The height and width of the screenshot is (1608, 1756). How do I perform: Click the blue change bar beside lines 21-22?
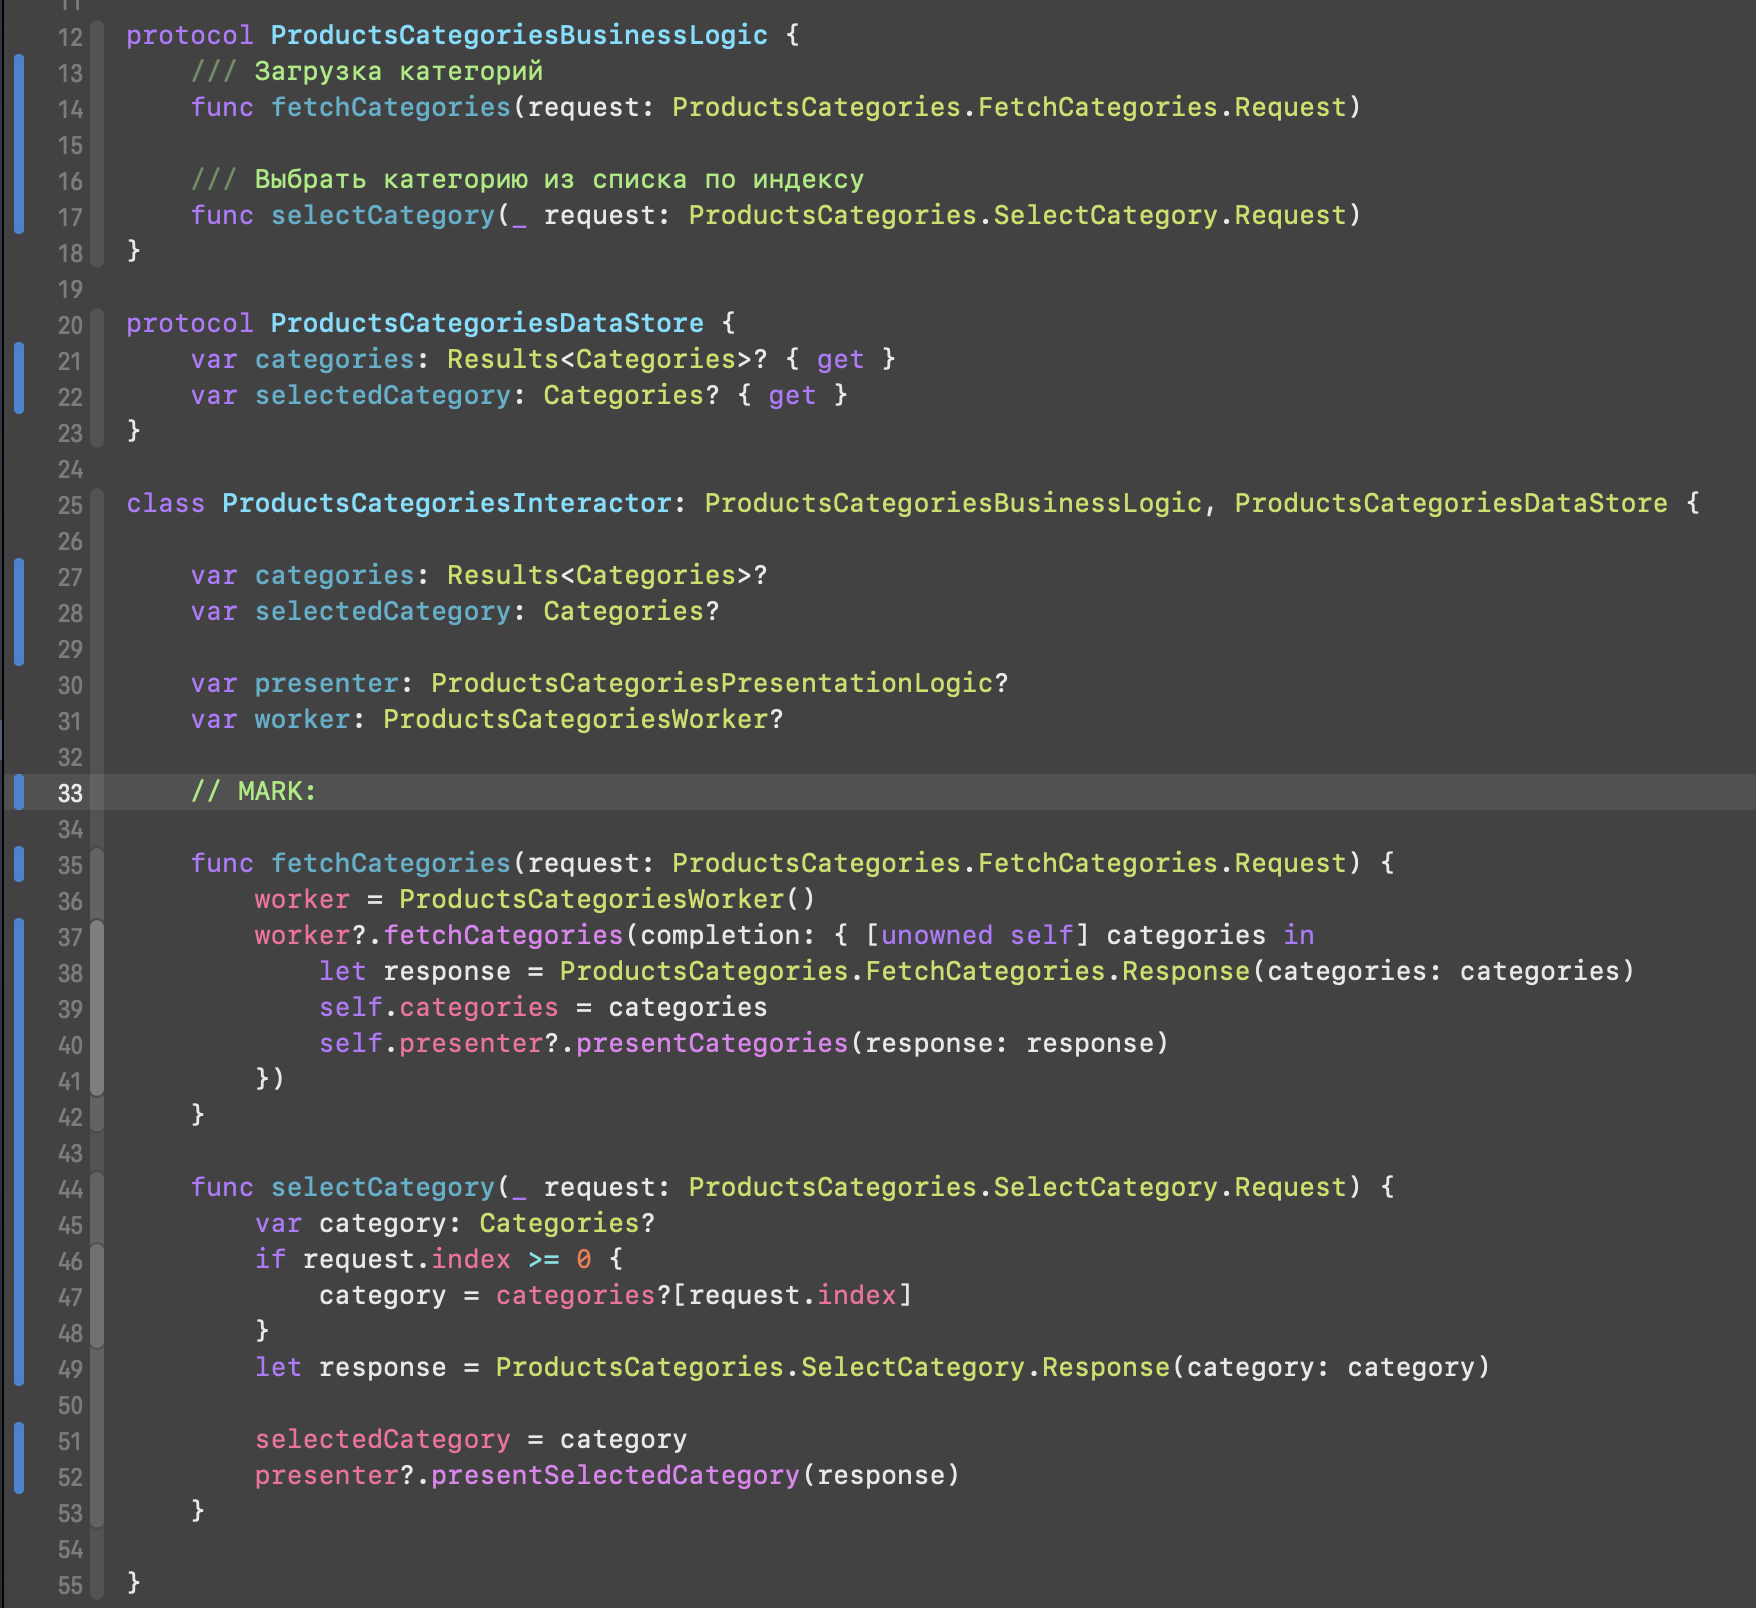pyautogui.click(x=19, y=377)
